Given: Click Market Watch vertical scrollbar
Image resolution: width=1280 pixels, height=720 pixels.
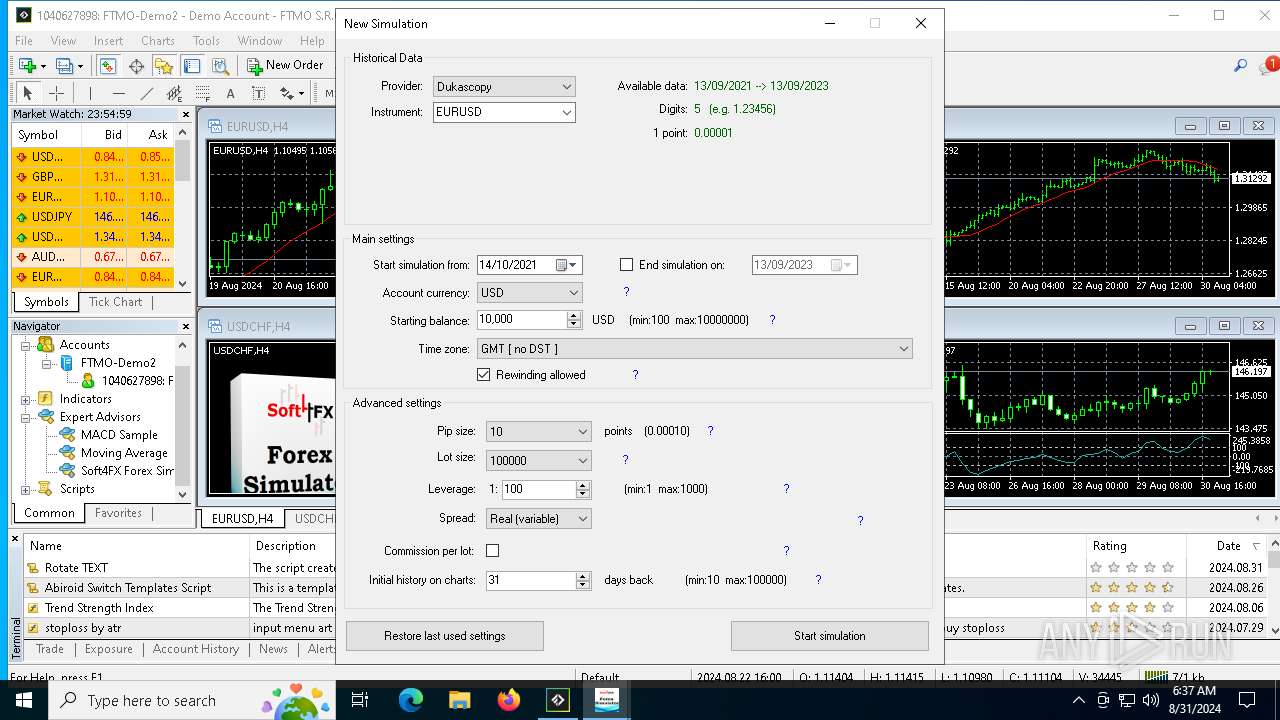Looking at the screenshot, I should (x=183, y=208).
